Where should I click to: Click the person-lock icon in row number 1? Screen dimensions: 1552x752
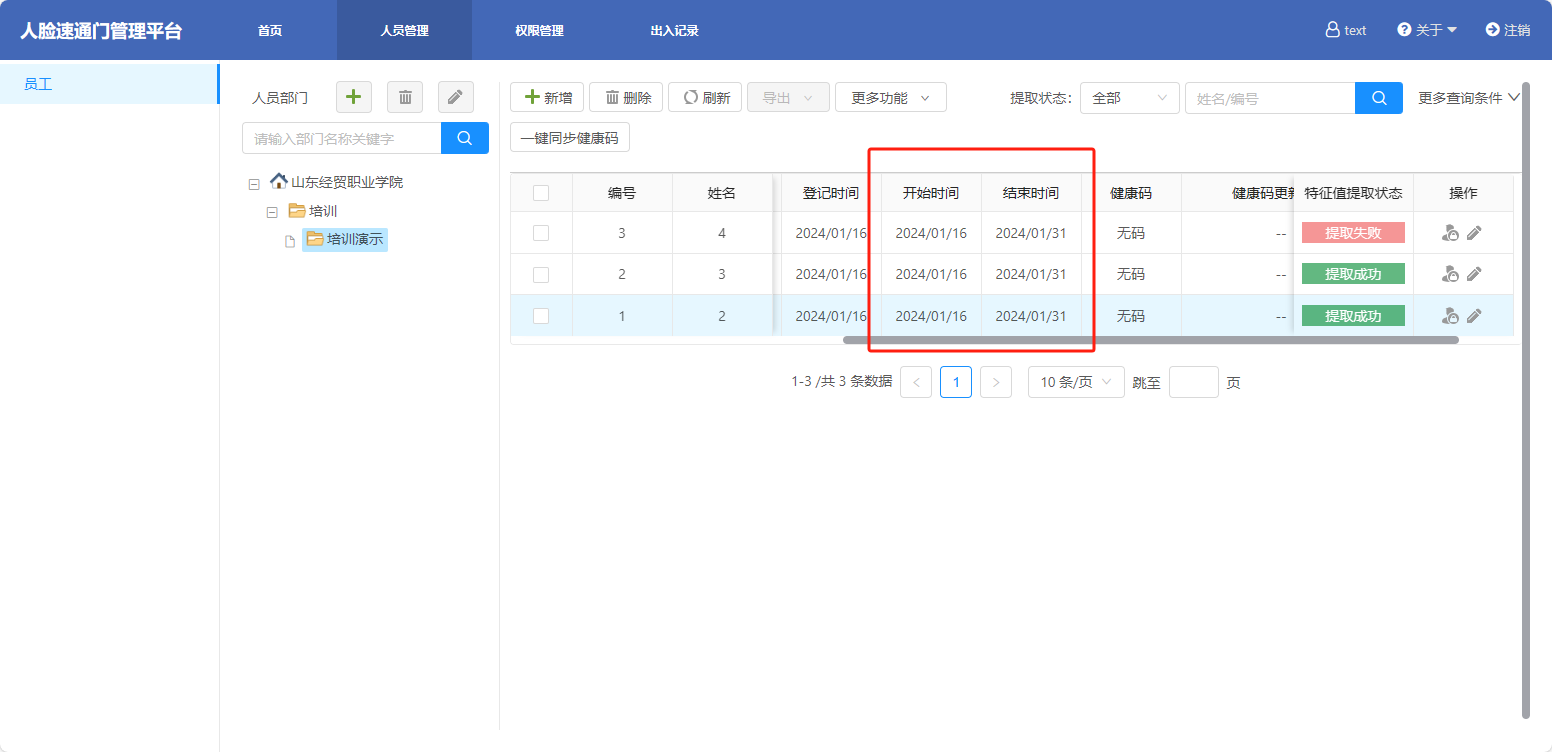click(x=1450, y=316)
